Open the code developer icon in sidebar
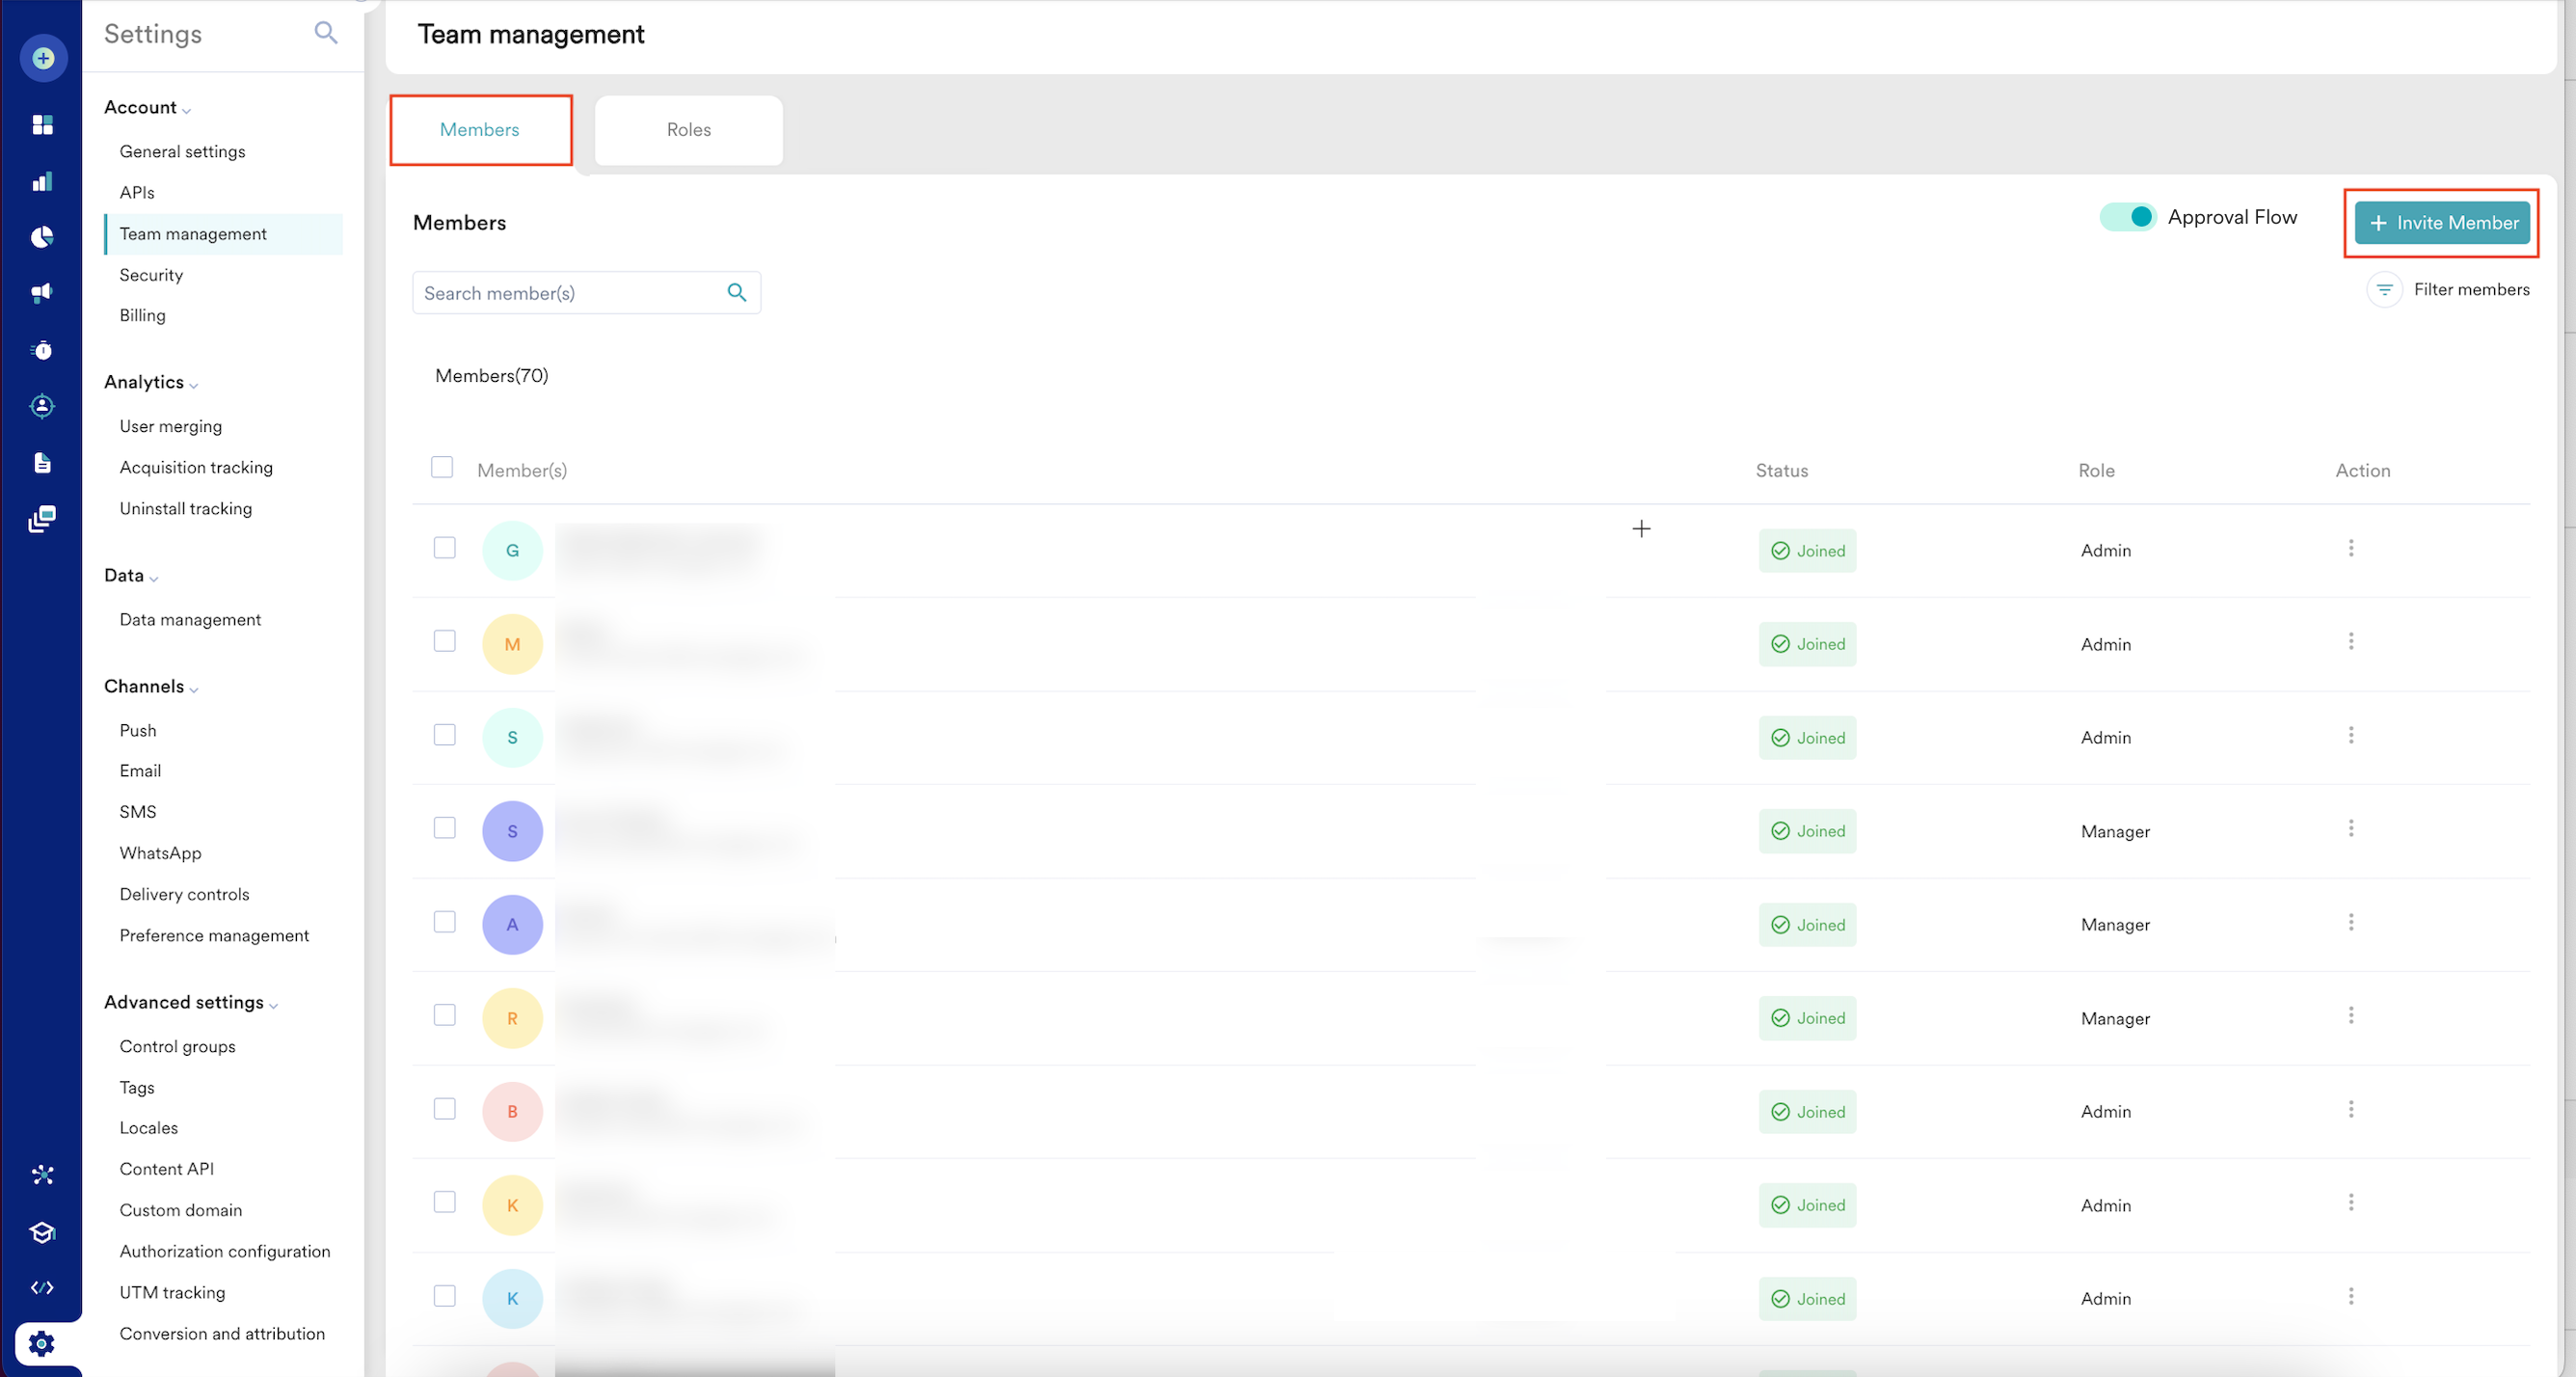 pos(42,1287)
